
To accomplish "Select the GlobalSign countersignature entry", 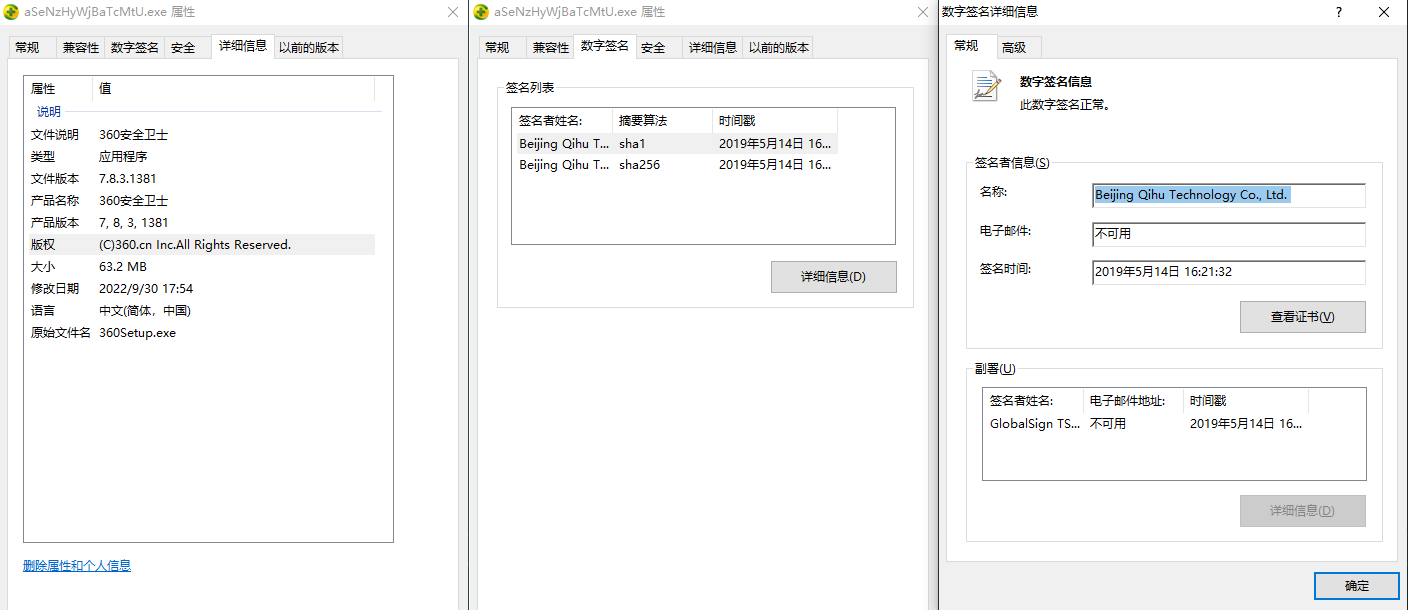I will [1035, 424].
